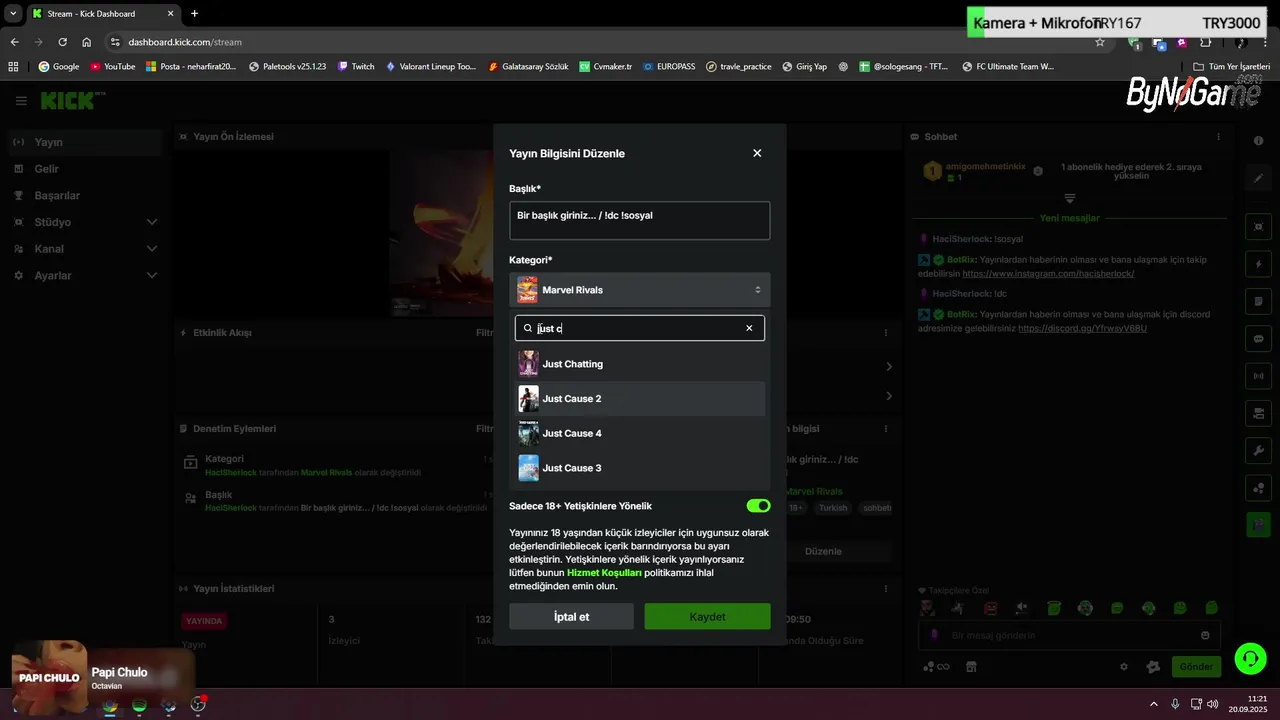Reload the browser page
This screenshot has height=720, width=1280.
(x=62, y=42)
